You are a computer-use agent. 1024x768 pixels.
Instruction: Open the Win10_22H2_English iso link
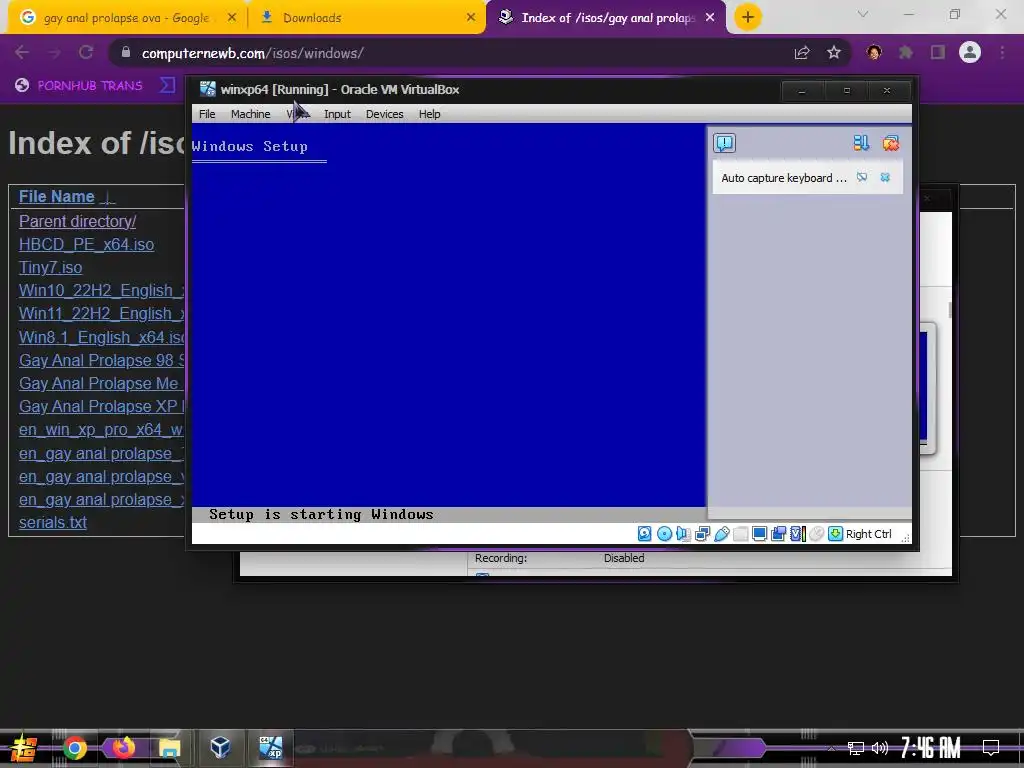(101, 291)
